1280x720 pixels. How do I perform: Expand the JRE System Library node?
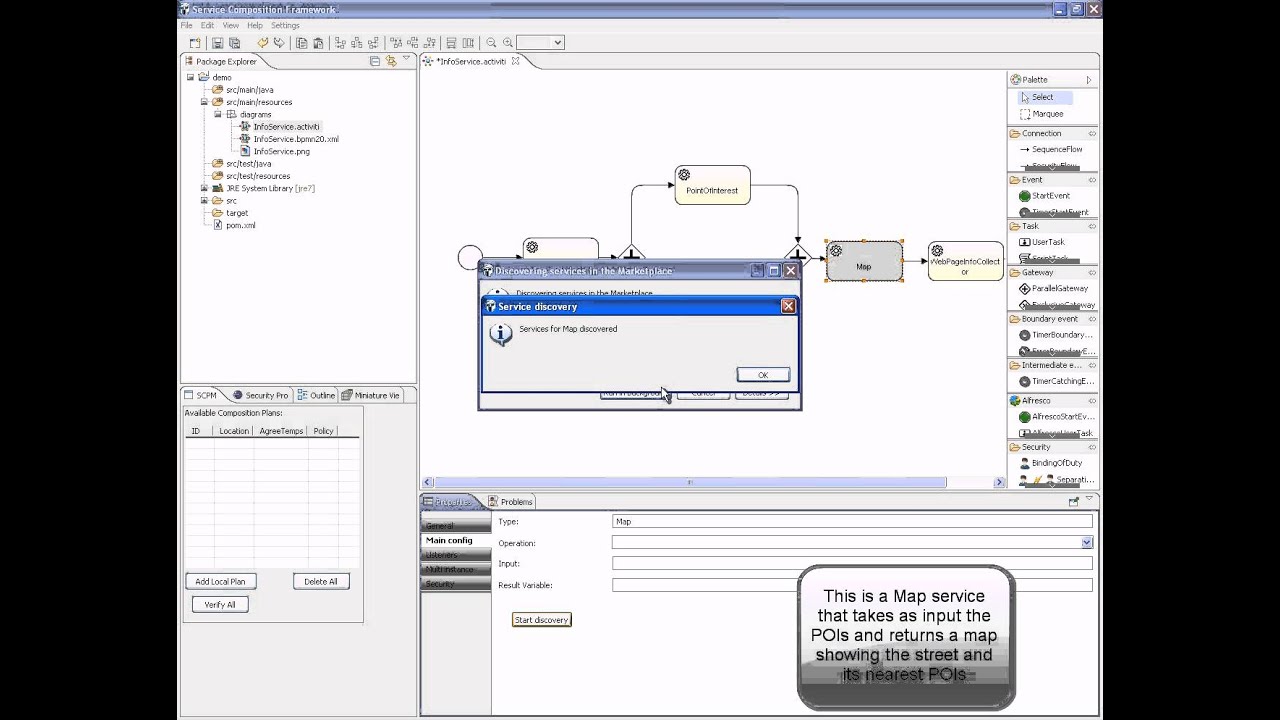coord(204,188)
